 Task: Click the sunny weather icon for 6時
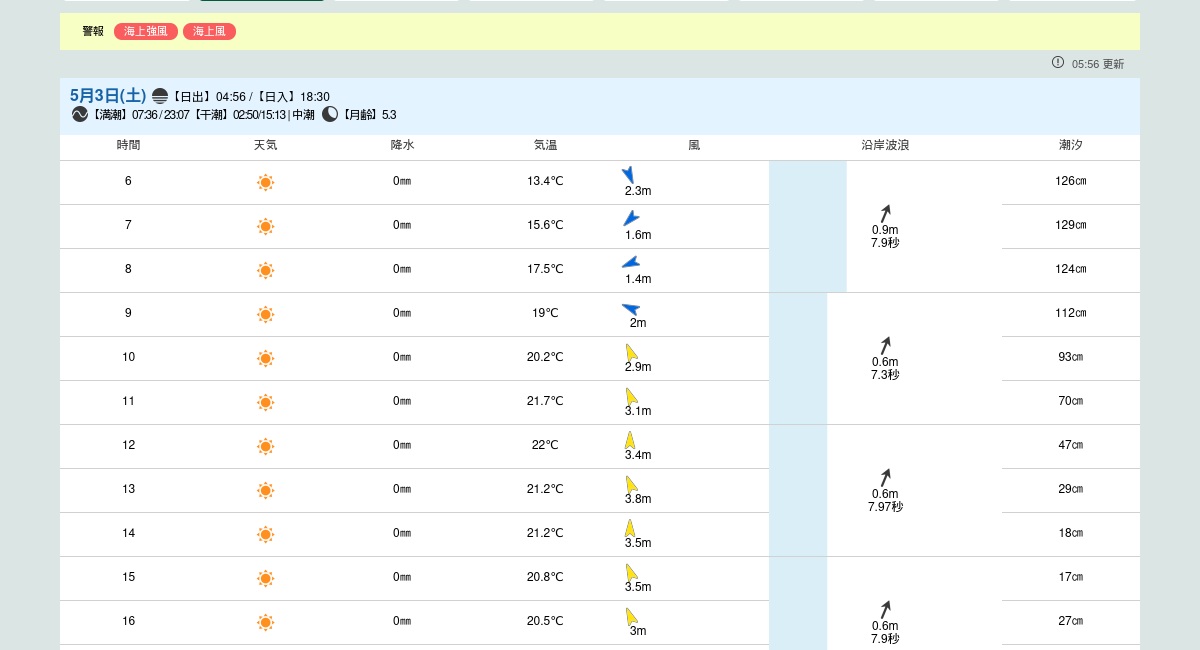(265, 182)
